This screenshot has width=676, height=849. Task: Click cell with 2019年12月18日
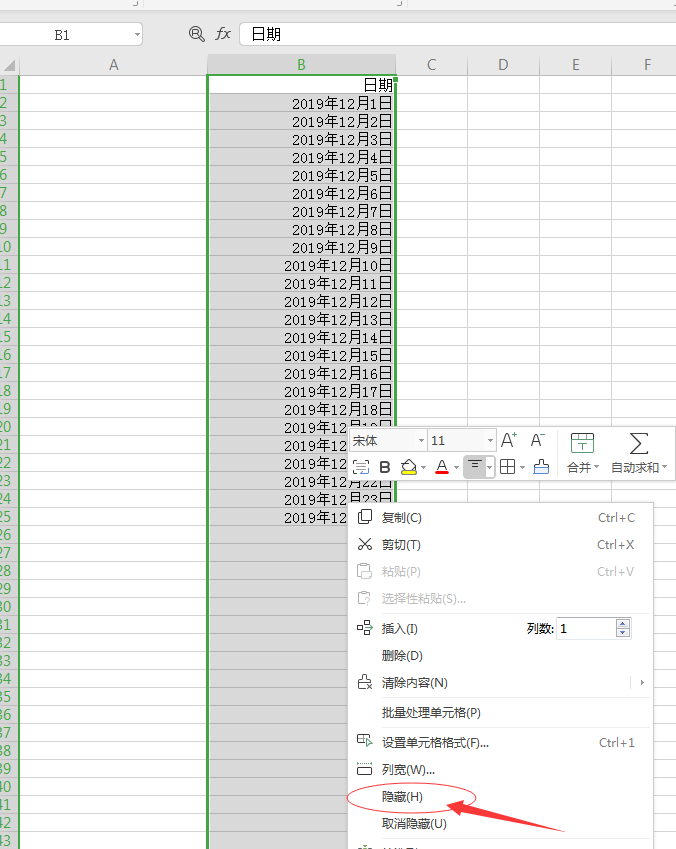[302, 409]
